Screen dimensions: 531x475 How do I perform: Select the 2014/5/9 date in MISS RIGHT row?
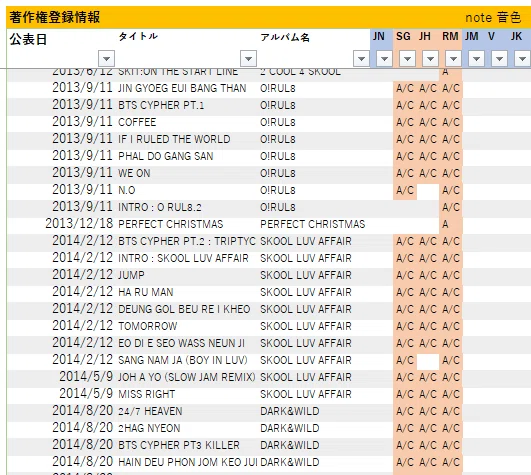point(86,393)
